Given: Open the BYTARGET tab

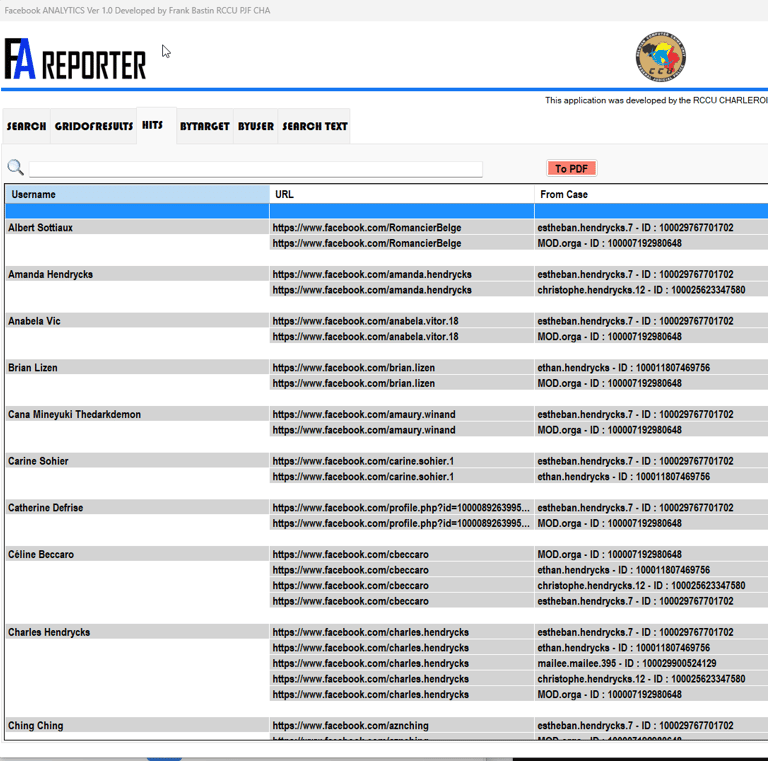Looking at the screenshot, I should (205, 126).
